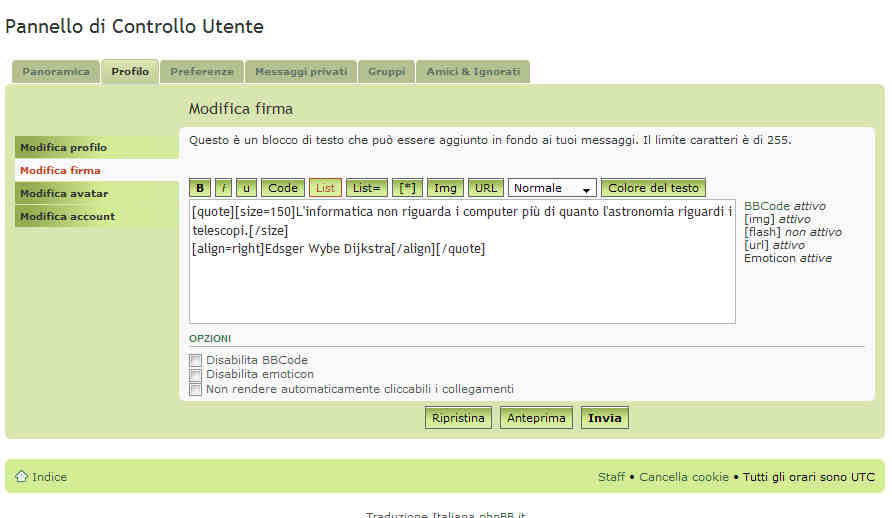Click the Traduzione Italiana phpBB.it credit text
This screenshot has height=518, width=892.
[446, 514]
